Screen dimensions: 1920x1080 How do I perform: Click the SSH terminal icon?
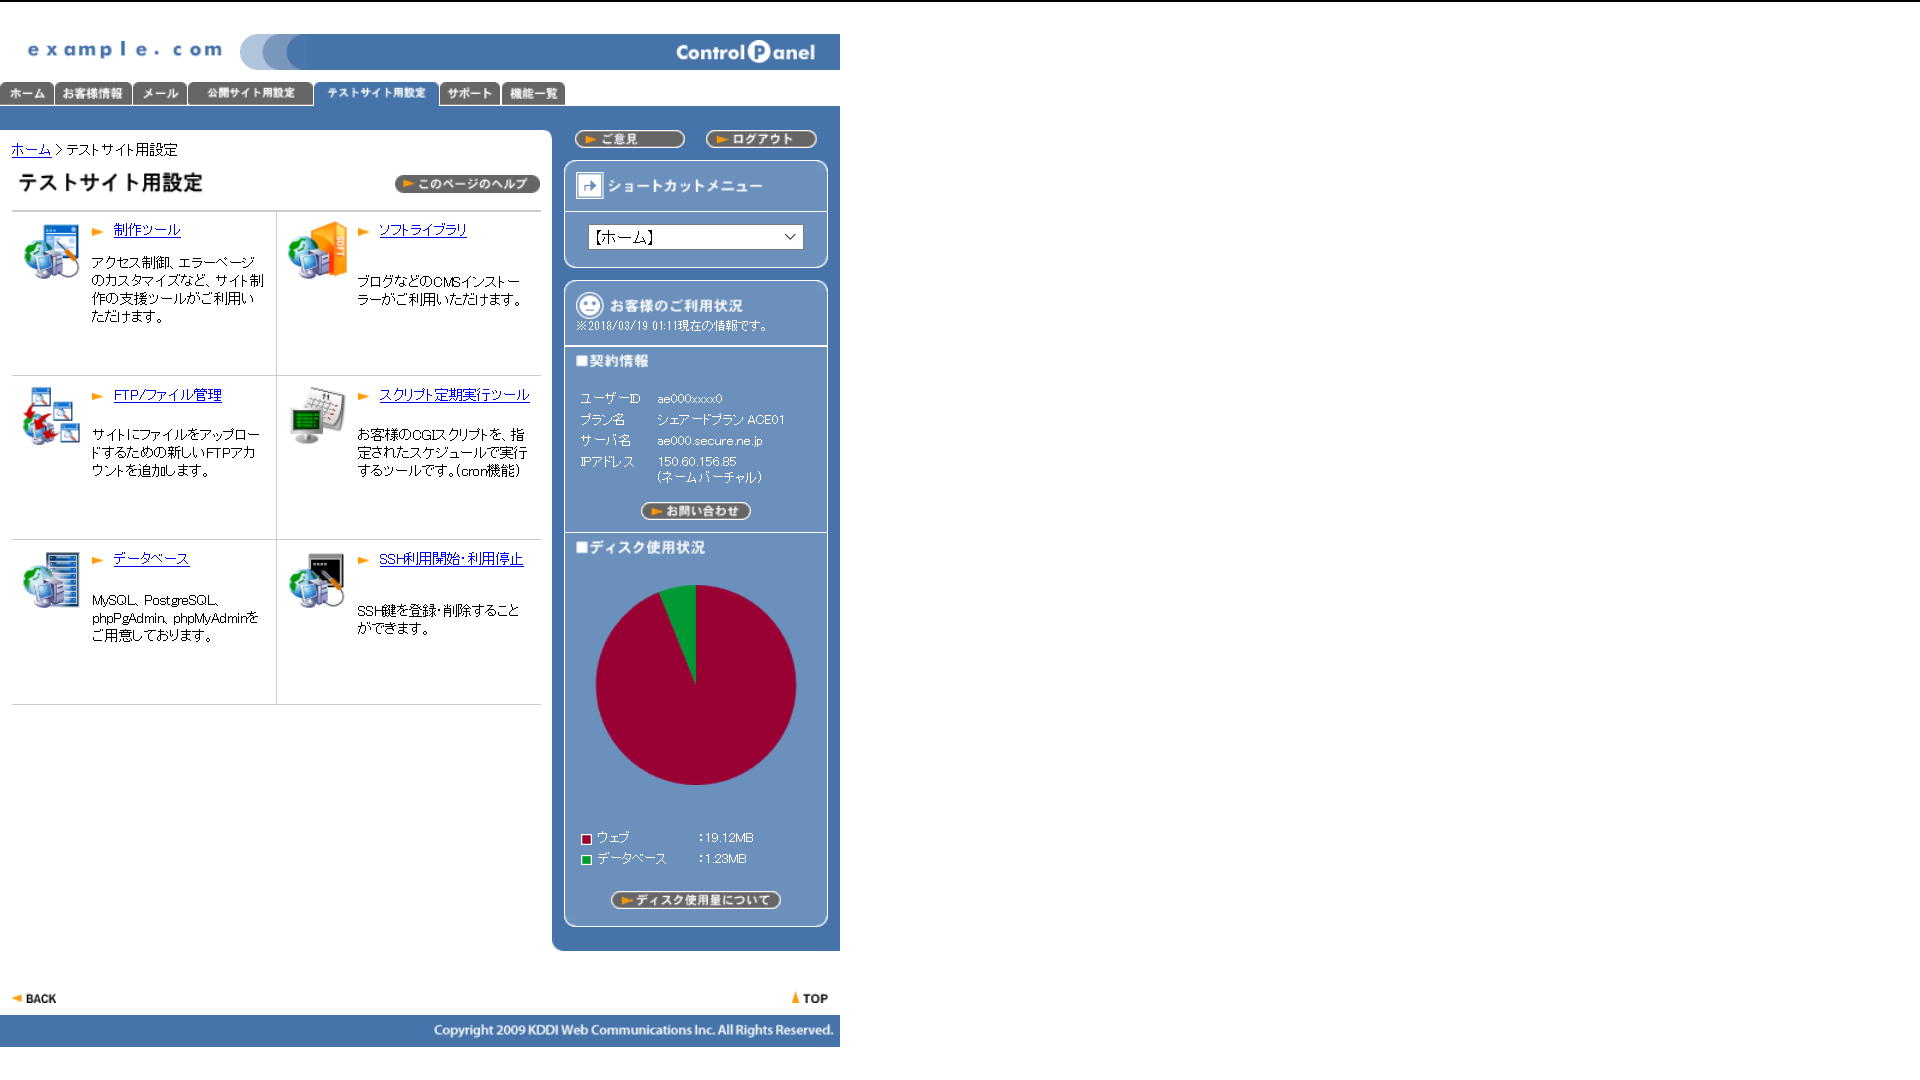pyautogui.click(x=317, y=580)
